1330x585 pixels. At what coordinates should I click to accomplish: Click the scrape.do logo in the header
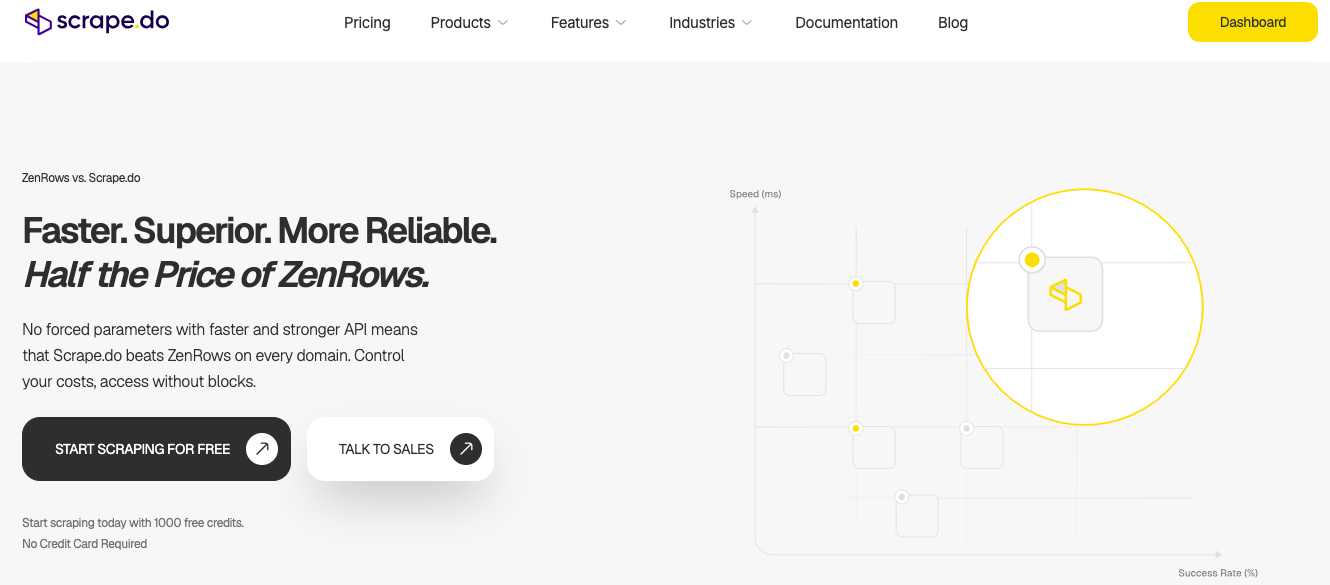click(x=97, y=21)
